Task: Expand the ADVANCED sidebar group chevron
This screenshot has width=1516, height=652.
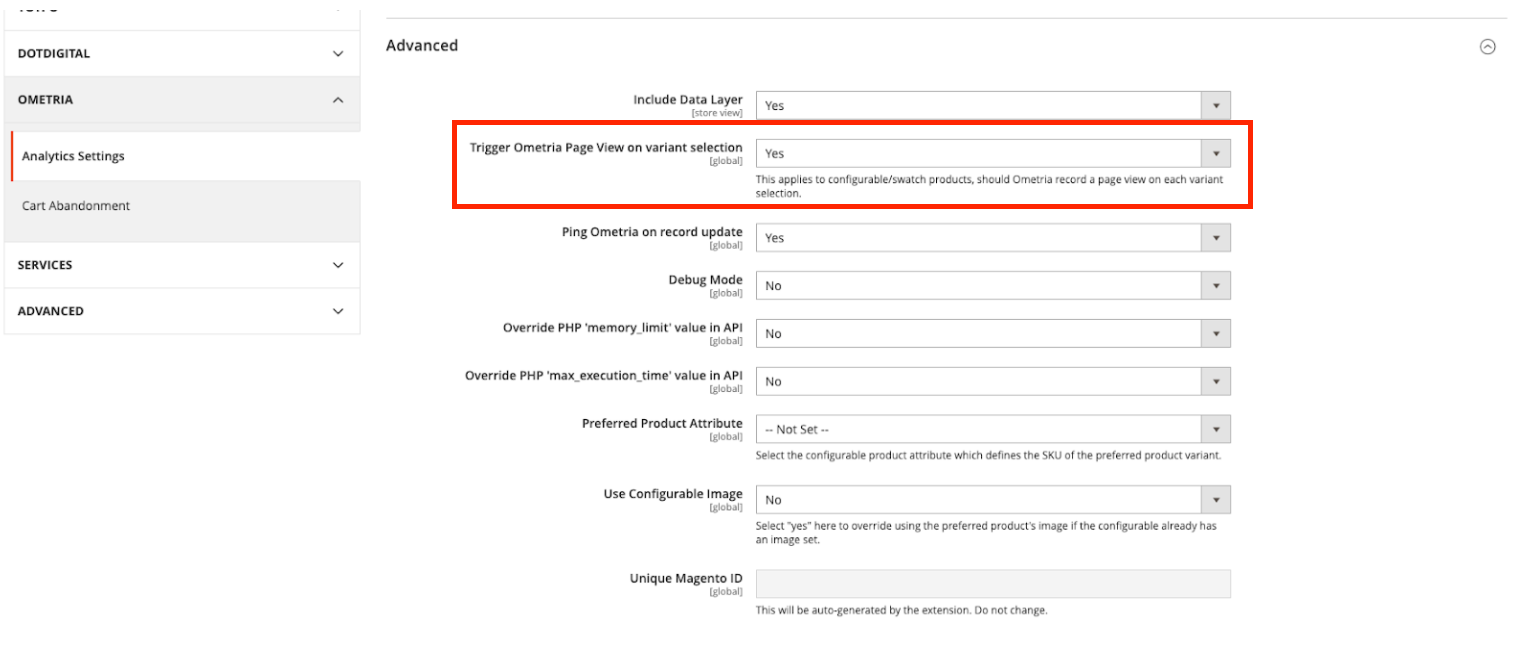Action: coord(338,311)
